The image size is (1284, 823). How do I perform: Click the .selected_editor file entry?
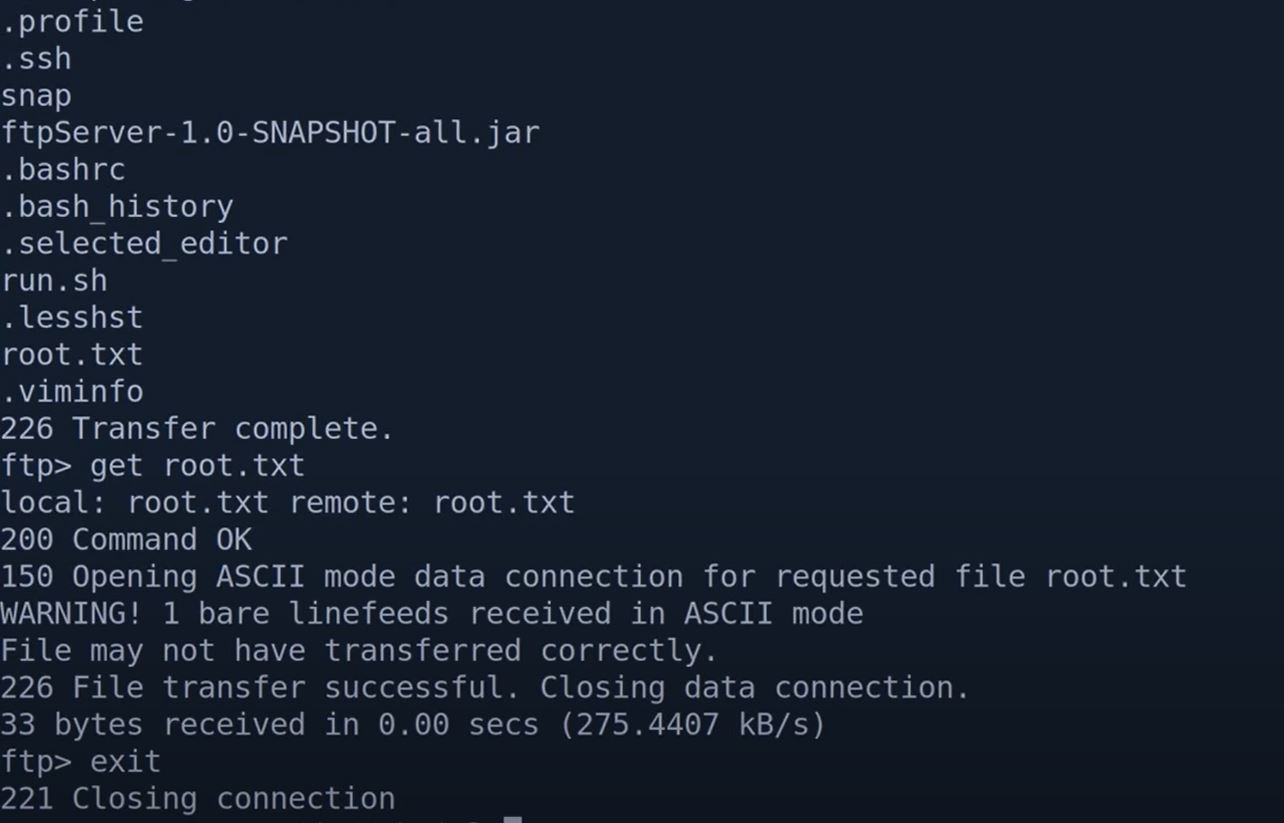click(x=144, y=244)
